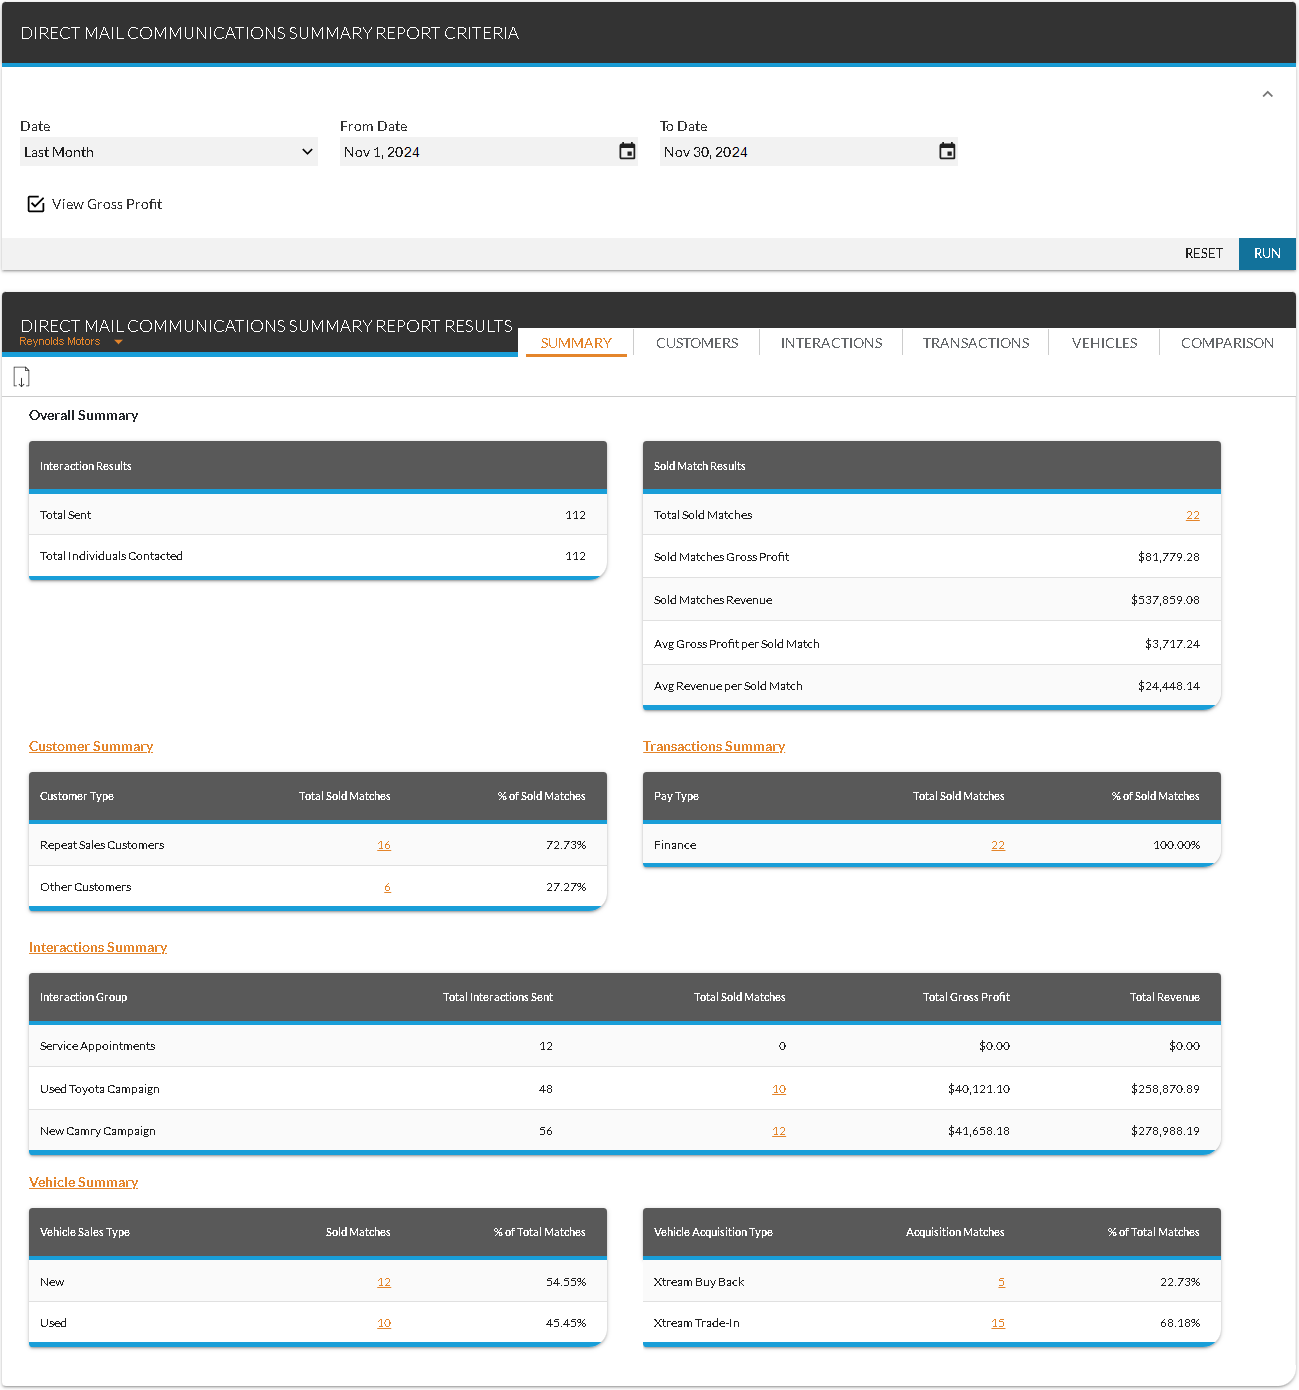
Task: Switch to the Customers tab
Action: [697, 343]
